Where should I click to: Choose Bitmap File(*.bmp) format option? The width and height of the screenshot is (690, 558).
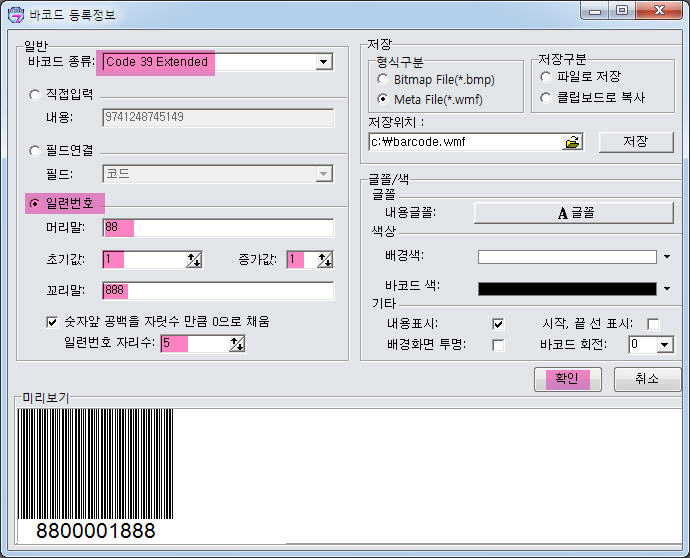pos(383,79)
